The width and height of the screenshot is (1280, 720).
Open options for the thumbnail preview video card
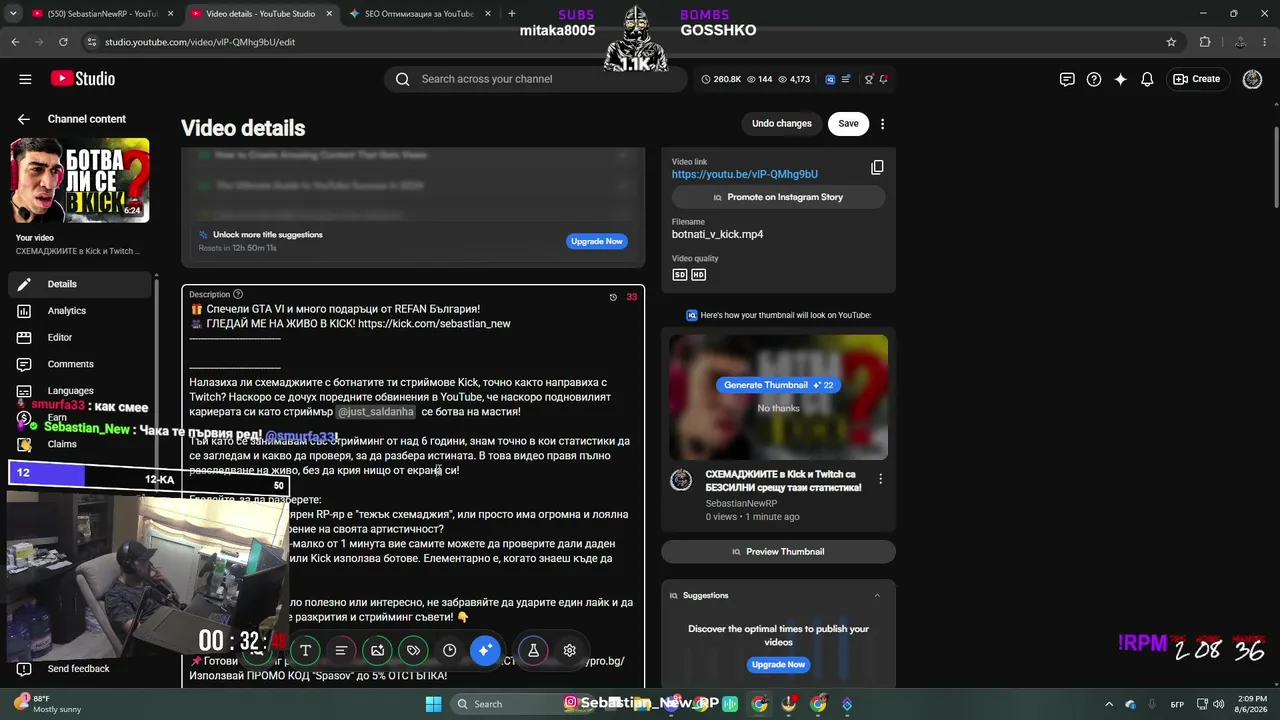880,479
